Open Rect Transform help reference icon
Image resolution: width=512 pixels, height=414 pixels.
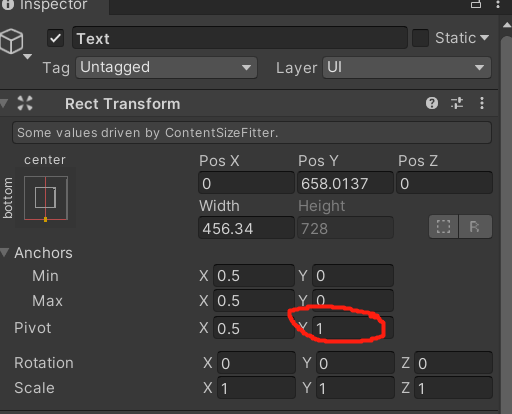pyautogui.click(x=432, y=103)
